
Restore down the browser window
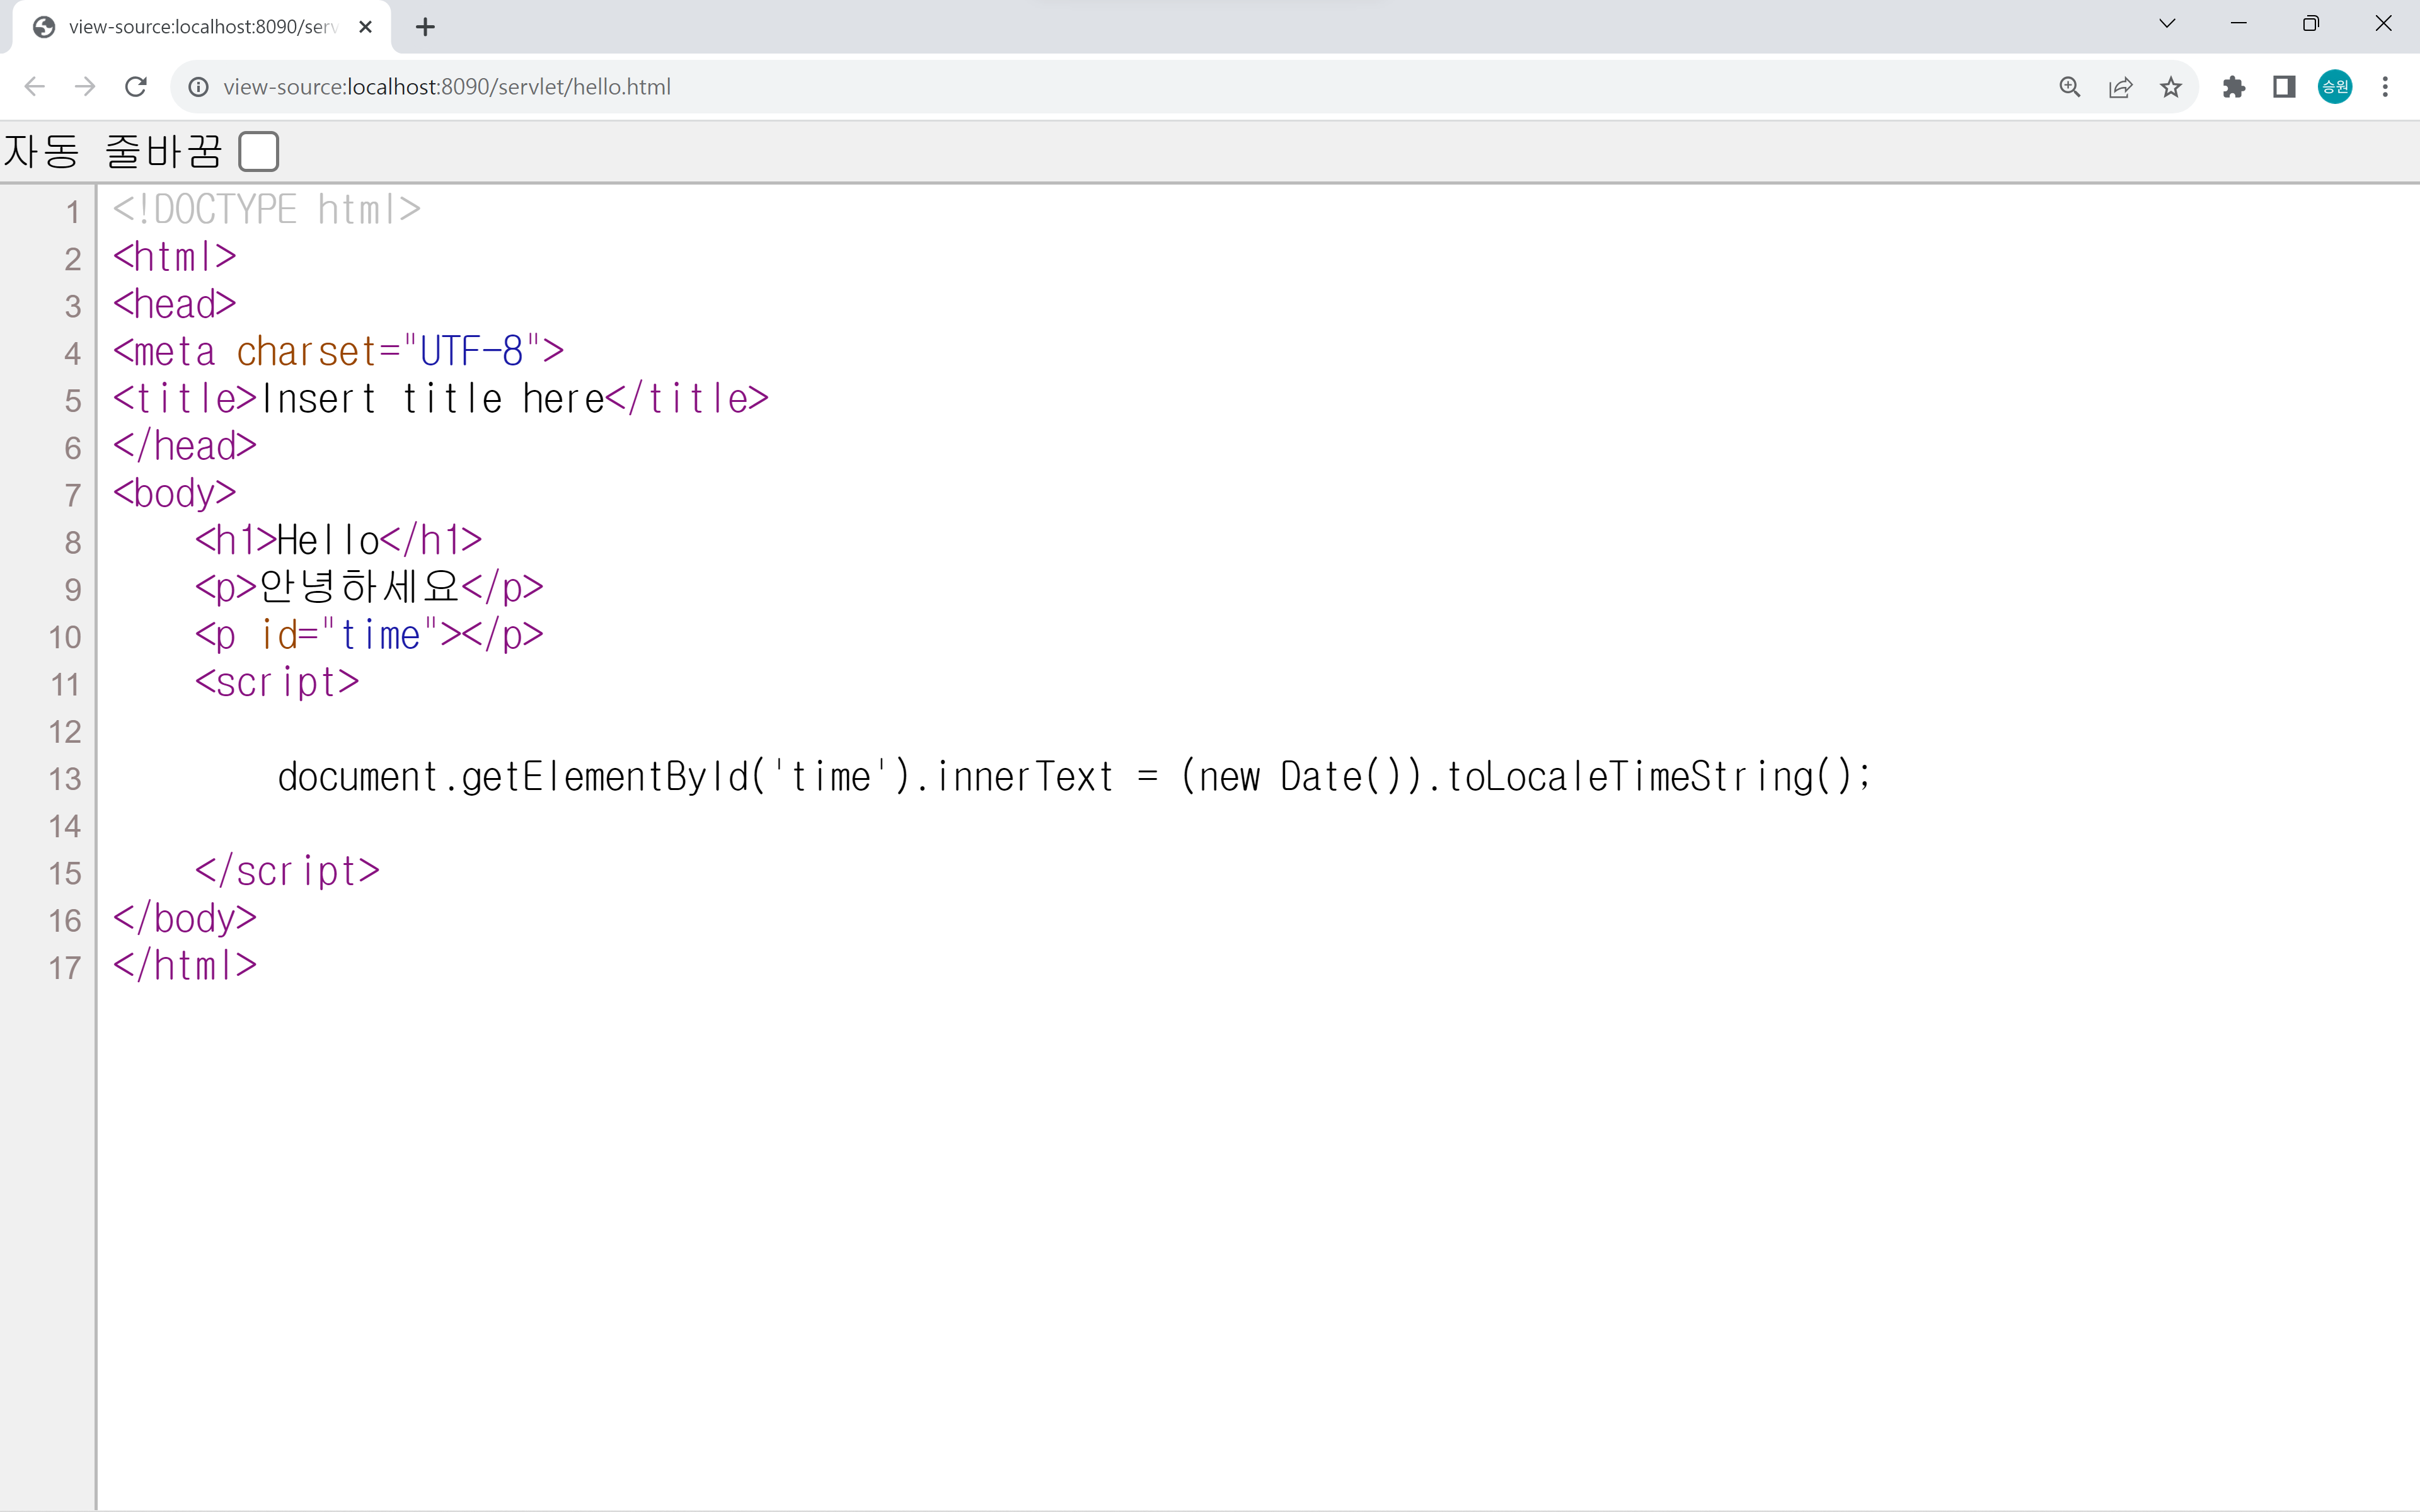click(x=2311, y=24)
